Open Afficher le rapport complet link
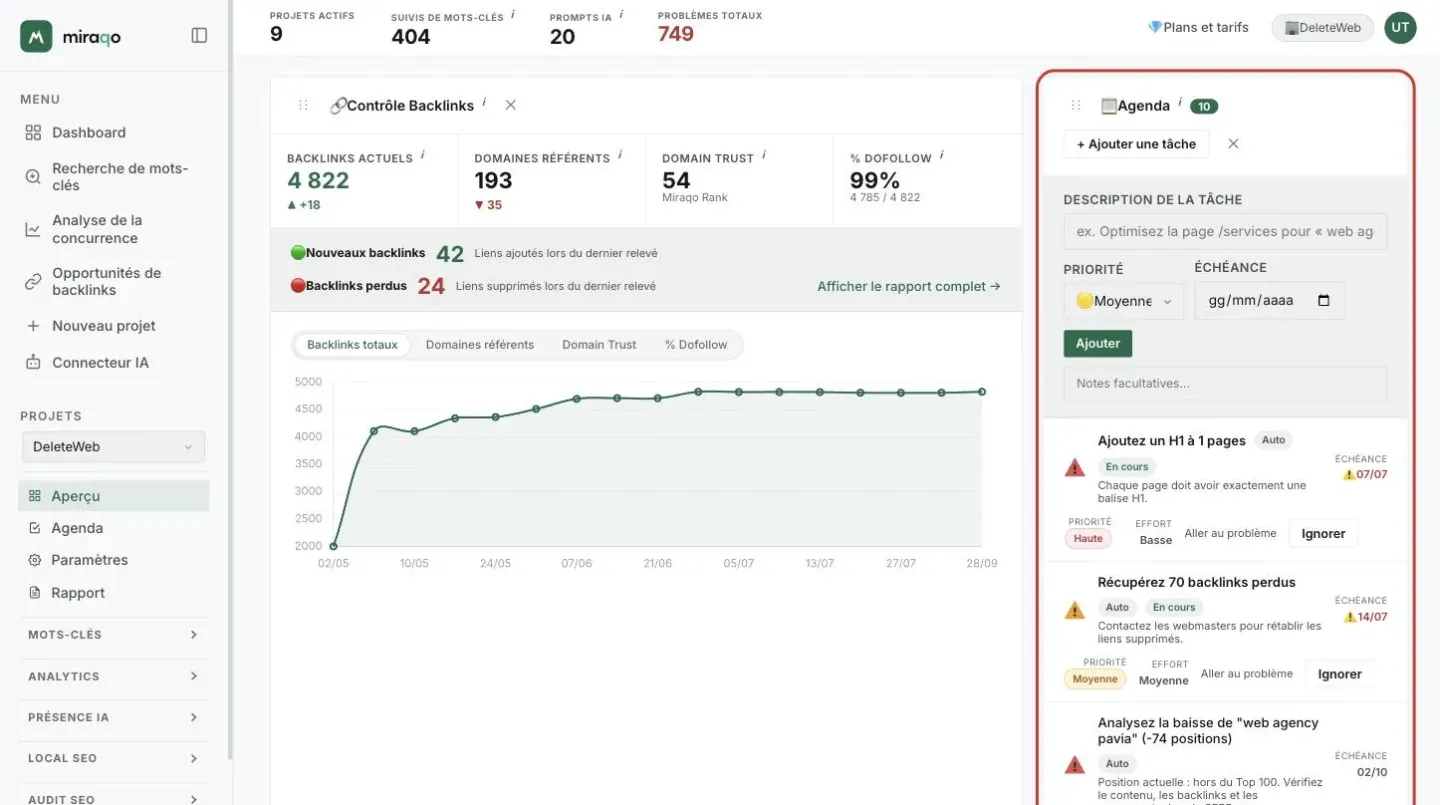 coord(908,287)
